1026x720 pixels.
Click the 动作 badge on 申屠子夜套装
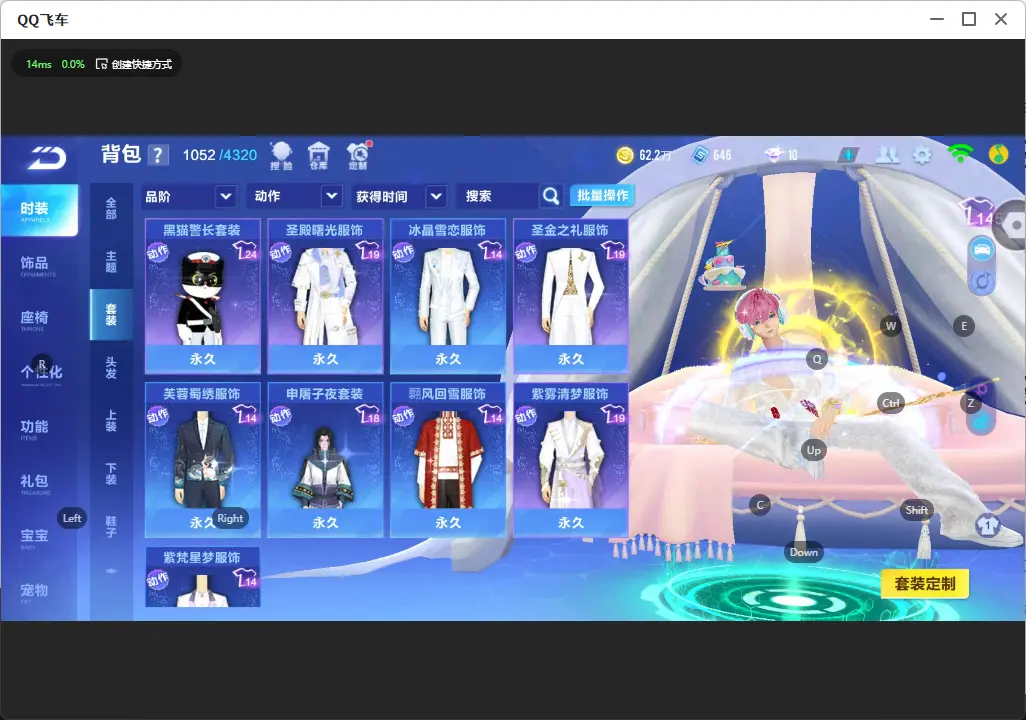click(280, 416)
